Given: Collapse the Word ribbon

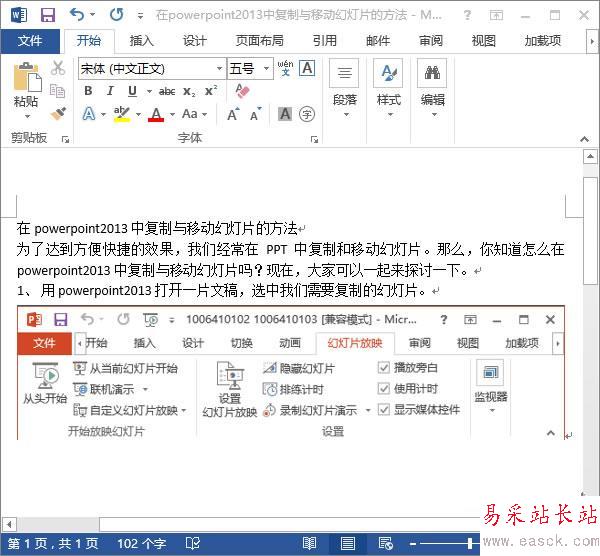Looking at the screenshot, I should point(584,139).
